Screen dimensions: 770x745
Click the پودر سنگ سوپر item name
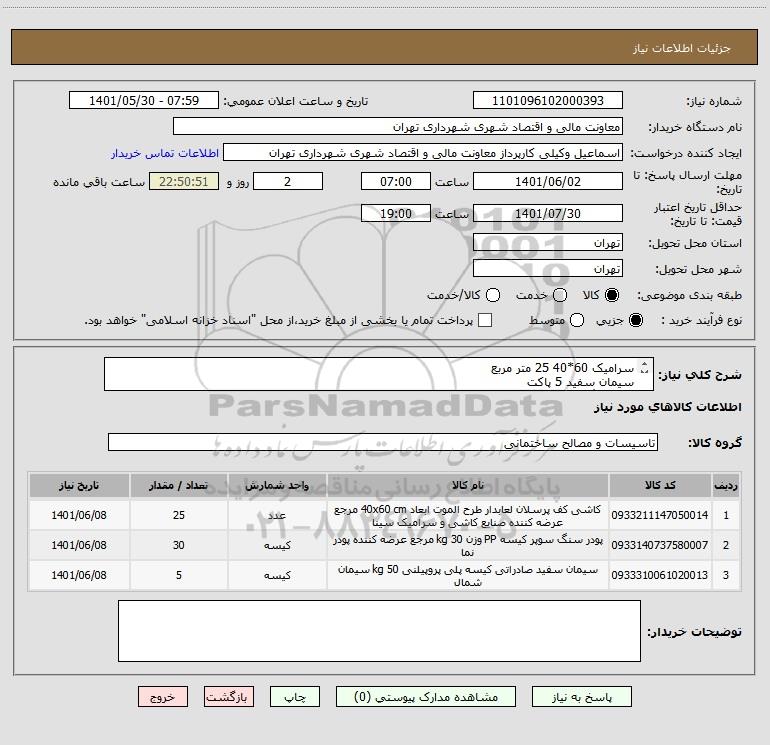click(468, 546)
